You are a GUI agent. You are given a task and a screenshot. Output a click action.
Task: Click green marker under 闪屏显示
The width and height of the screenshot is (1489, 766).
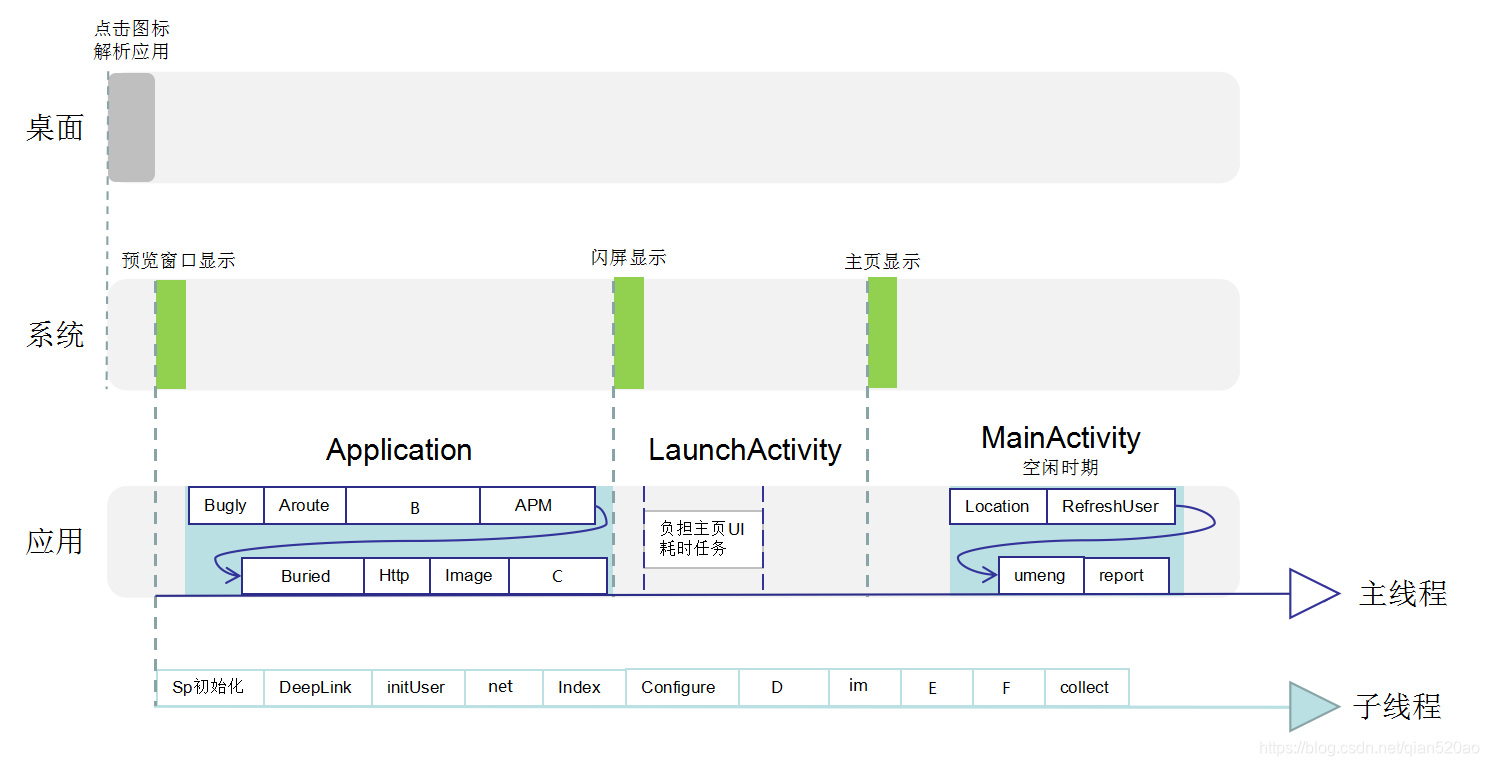[x=629, y=333]
